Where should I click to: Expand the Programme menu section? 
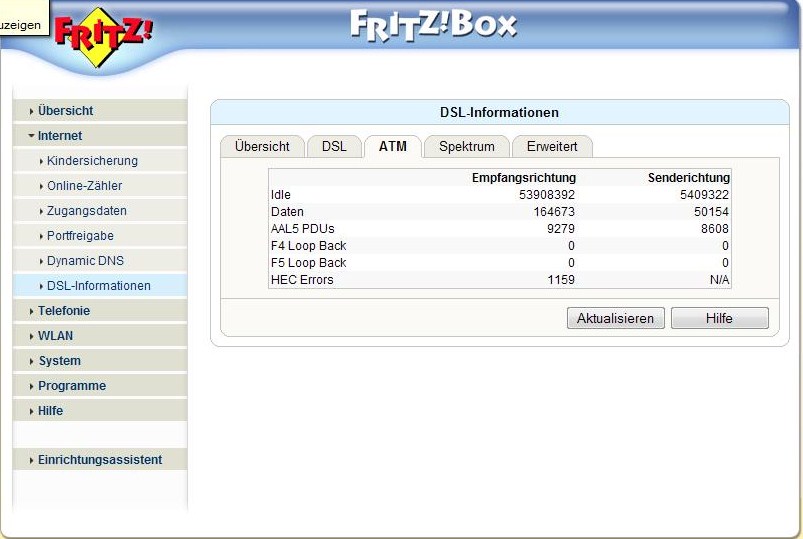[x=100, y=386]
